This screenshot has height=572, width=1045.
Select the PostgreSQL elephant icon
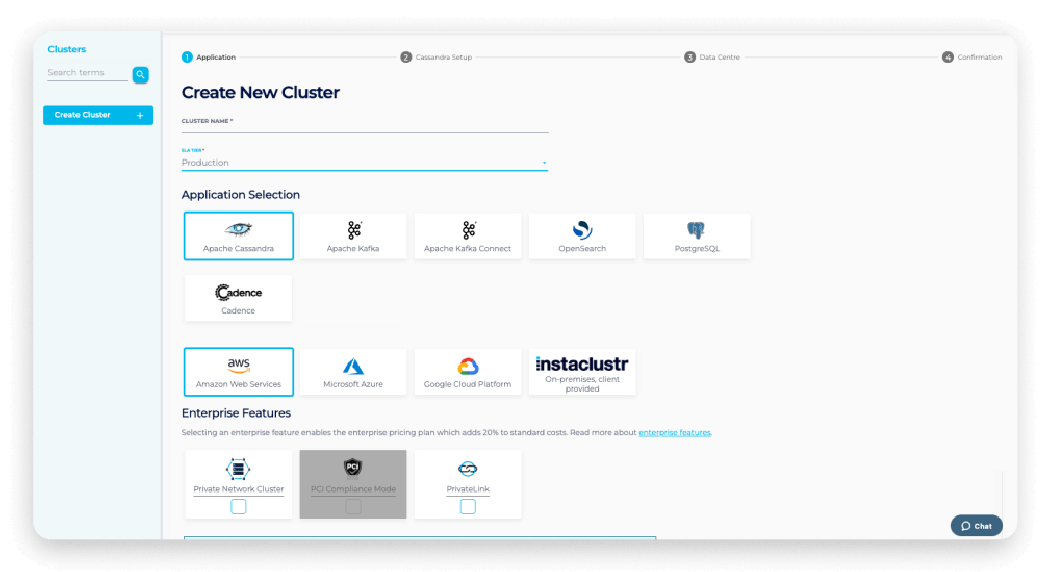[x=696, y=231]
